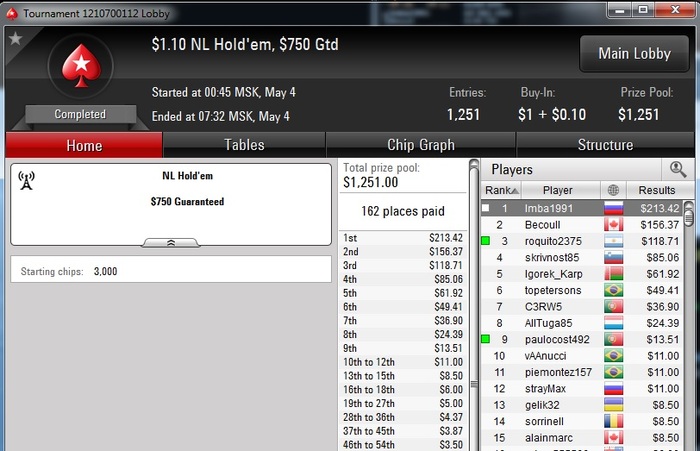Collapse the NL Hold'em info panel
This screenshot has height=451, width=700.
pos(171,242)
